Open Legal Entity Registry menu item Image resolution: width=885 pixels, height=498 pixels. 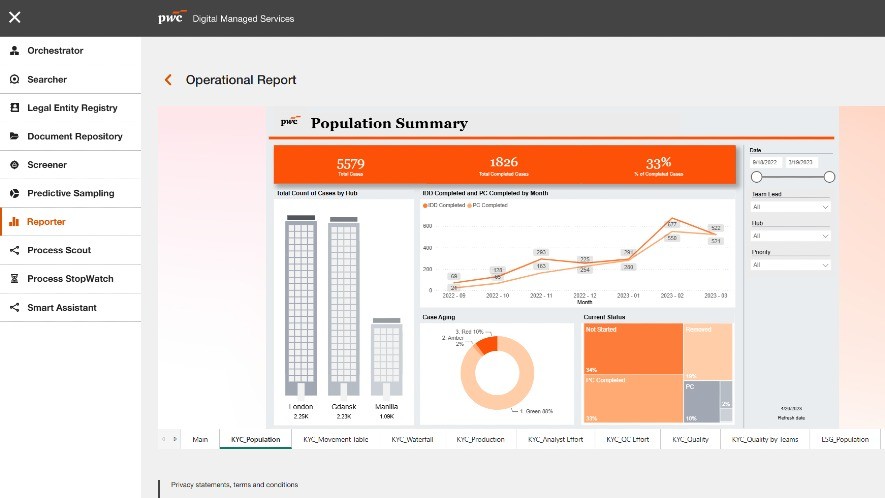(71, 108)
